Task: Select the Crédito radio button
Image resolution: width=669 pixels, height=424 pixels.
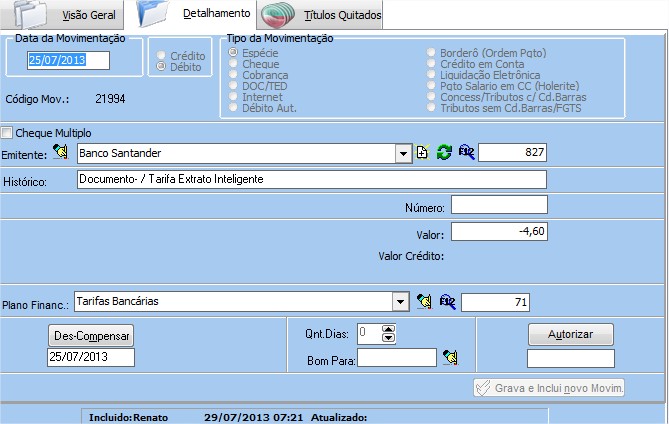Action: tap(160, 55)
